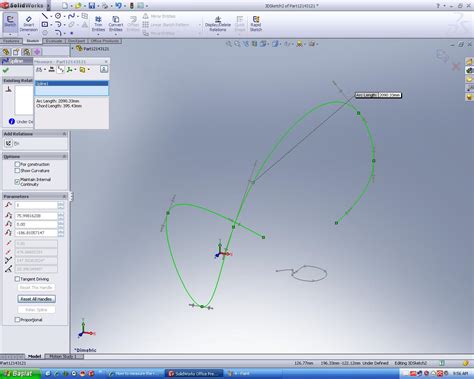Open PropertyManager tab icon
Screen dimensions: 474x379
(16, 52)
